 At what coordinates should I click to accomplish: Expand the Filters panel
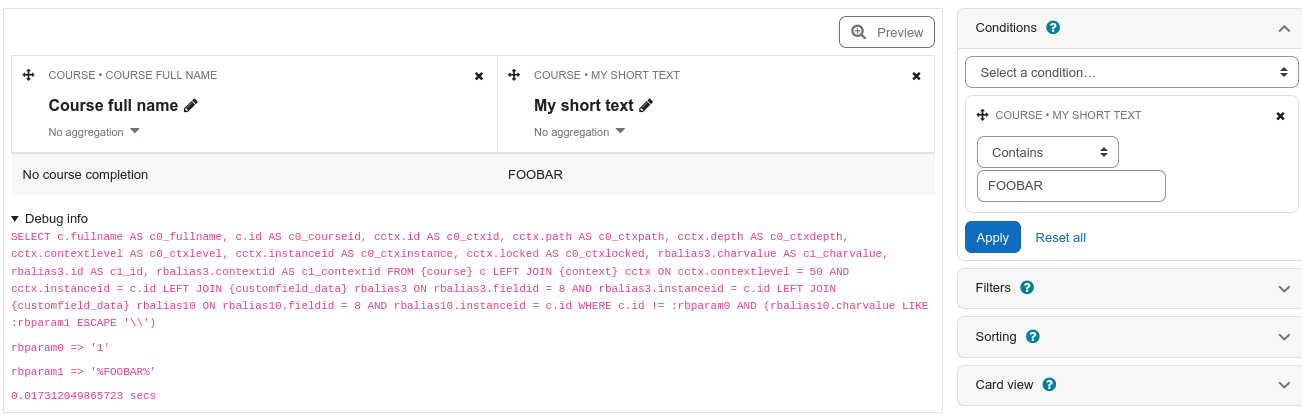coord(1130,288)
